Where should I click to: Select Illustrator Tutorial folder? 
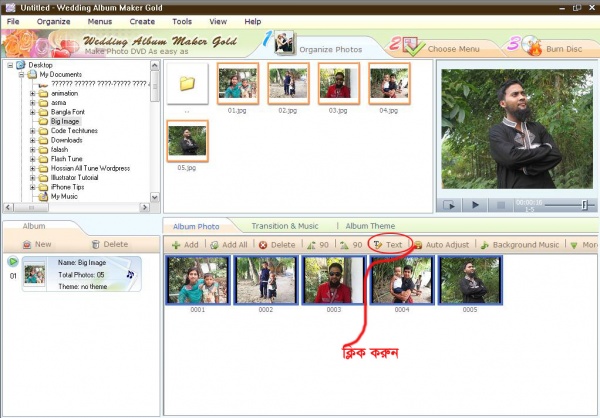[74, 178]
